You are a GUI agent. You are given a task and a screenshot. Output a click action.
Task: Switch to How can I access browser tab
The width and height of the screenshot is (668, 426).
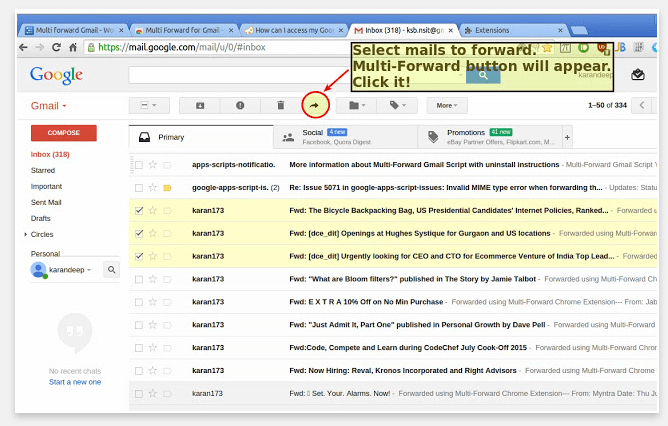pyautogui.click(x=294, y=30)
